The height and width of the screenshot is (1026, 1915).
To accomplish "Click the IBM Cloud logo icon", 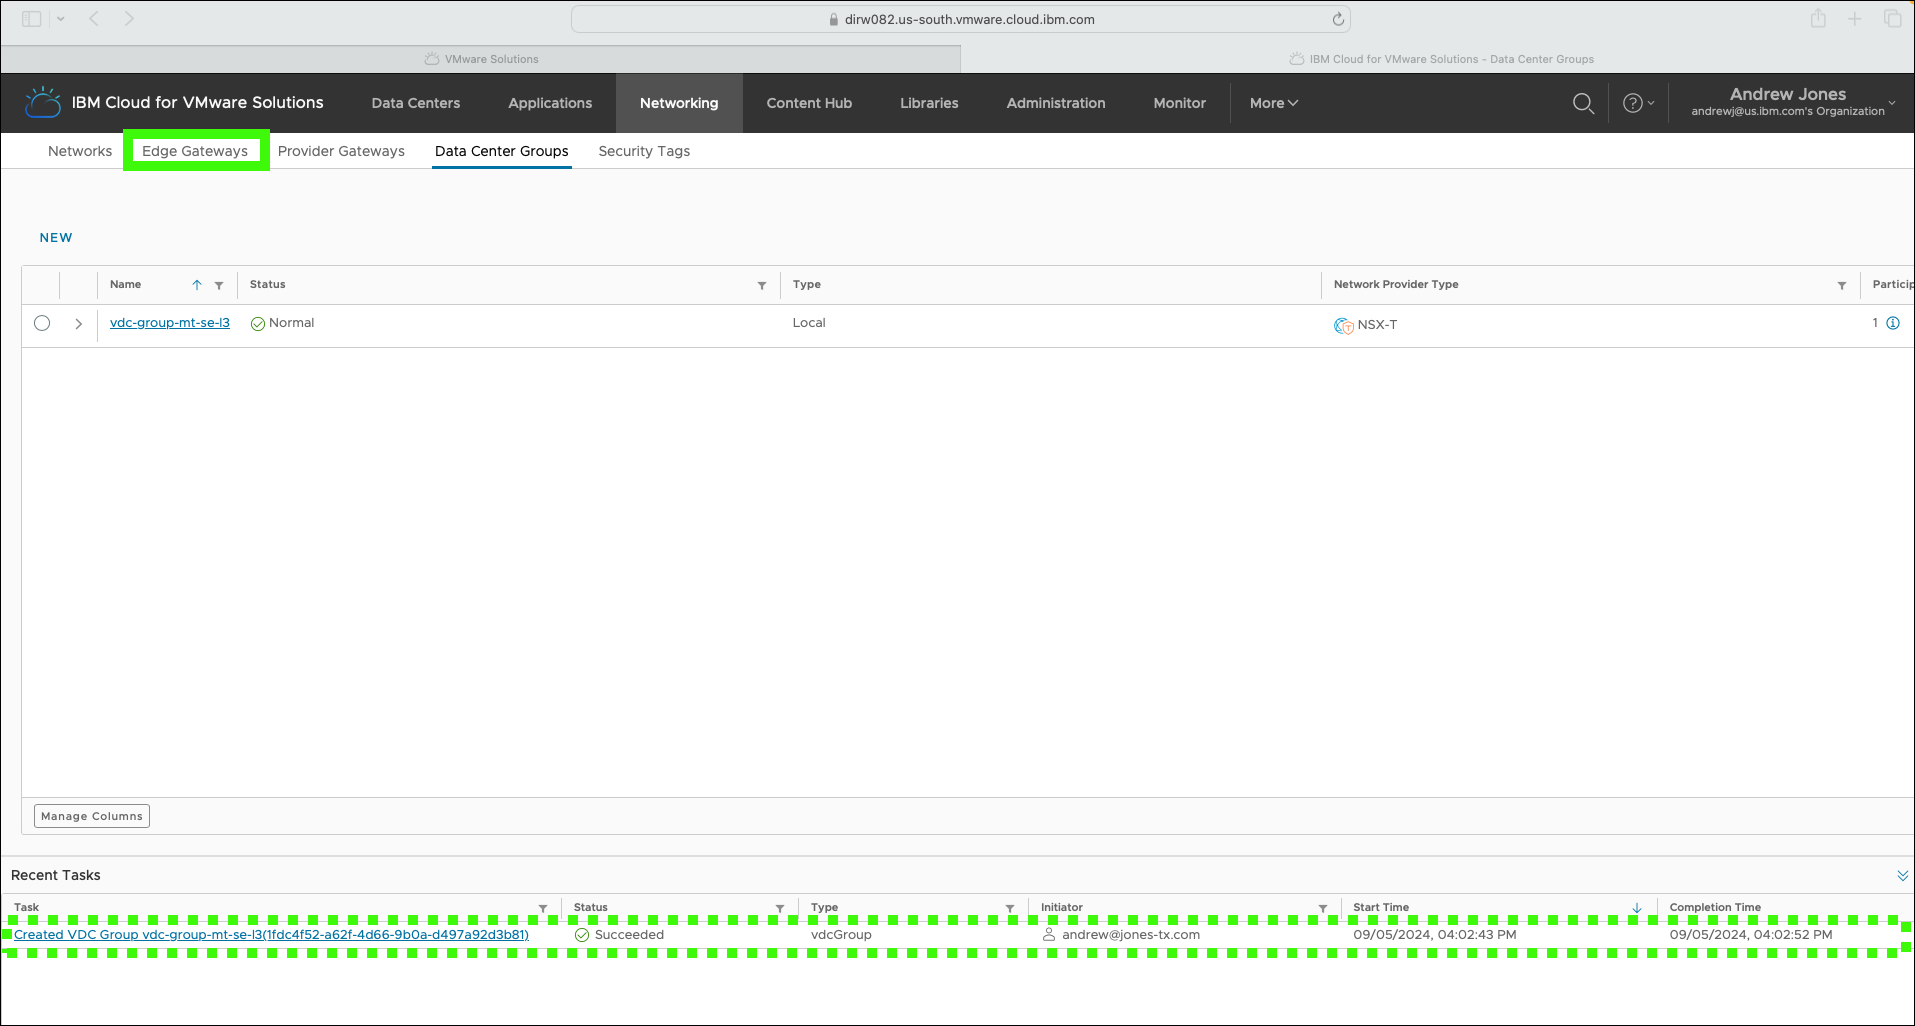I will [x=43, y=102].
